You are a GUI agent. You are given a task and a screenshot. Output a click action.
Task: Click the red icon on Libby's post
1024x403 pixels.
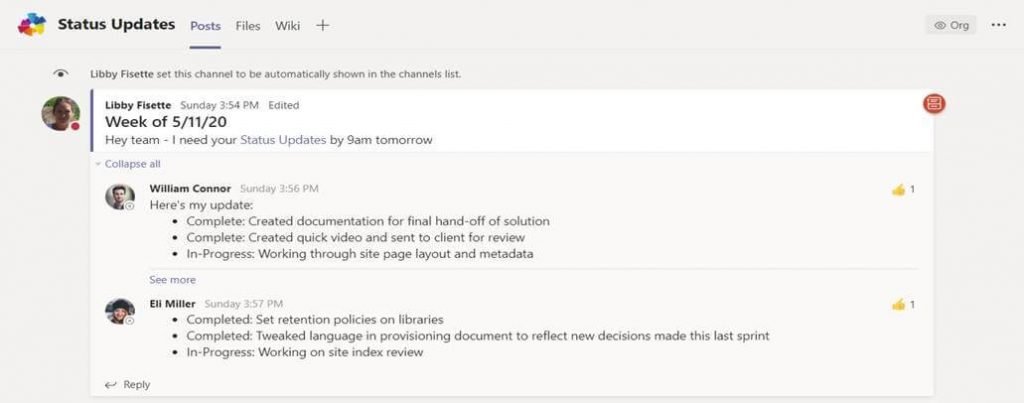pos(935,103)
